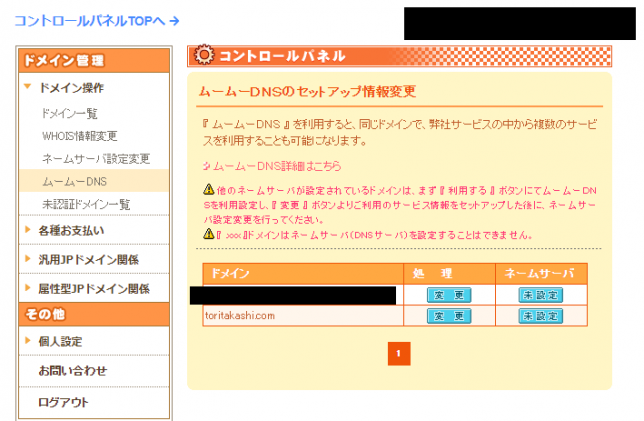Click ログアウト to sign out

tap(63, 402)
